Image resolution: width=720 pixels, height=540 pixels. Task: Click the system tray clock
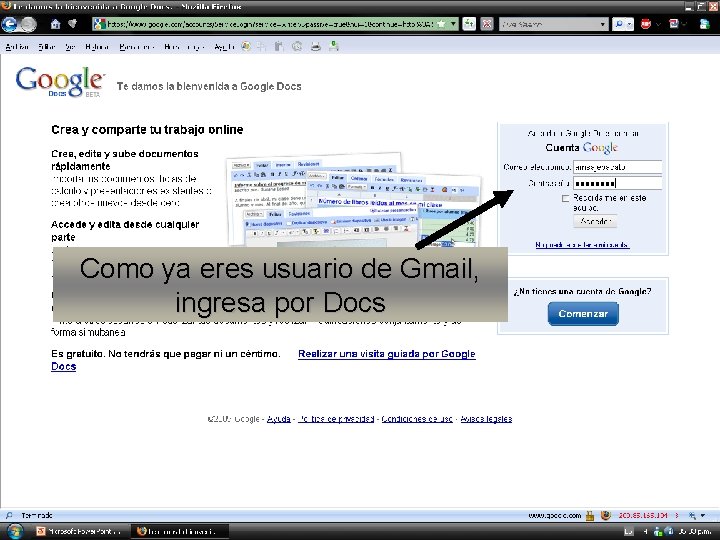click(x=695, y=532)
